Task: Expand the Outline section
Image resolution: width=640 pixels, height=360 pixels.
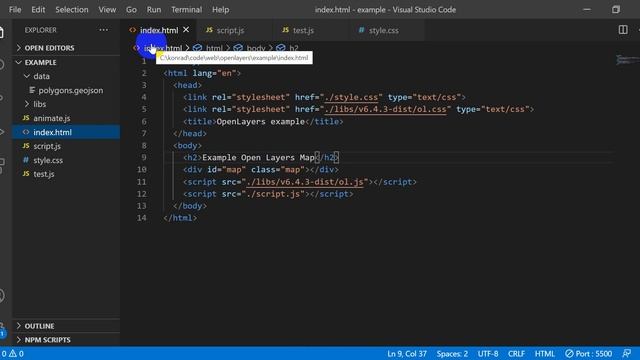Action: [66, 326]
